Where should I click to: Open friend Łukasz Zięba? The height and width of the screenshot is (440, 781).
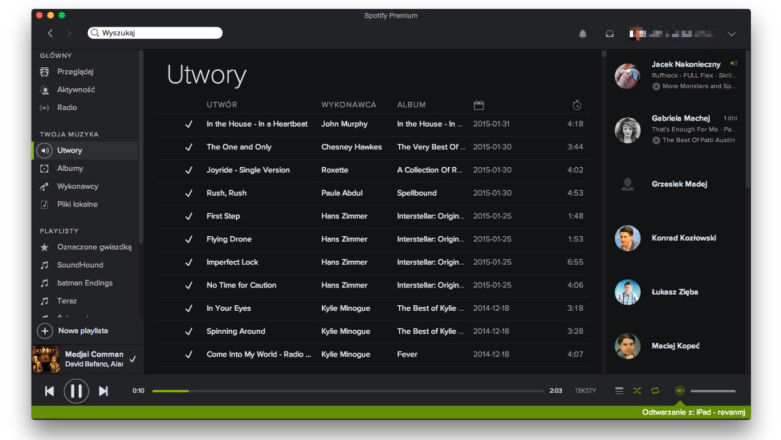coord(676,292)
